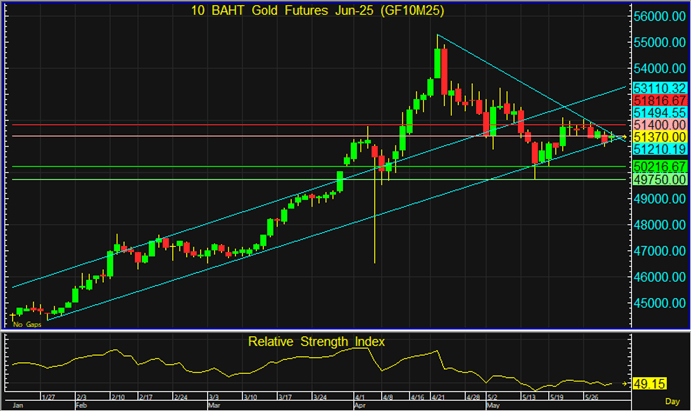Open the Day timeframe selector
Image resolution: width=692 pixels, height=412 pixels.
point(672,402)
